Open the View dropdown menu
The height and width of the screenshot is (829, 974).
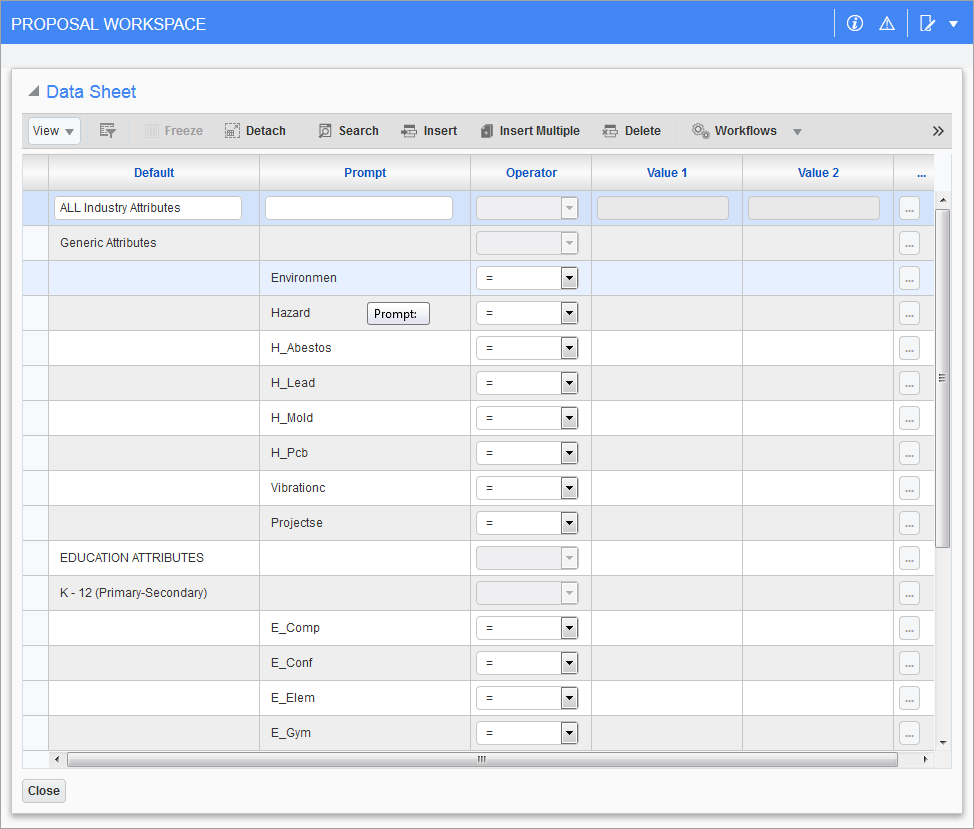coord(53,130)
